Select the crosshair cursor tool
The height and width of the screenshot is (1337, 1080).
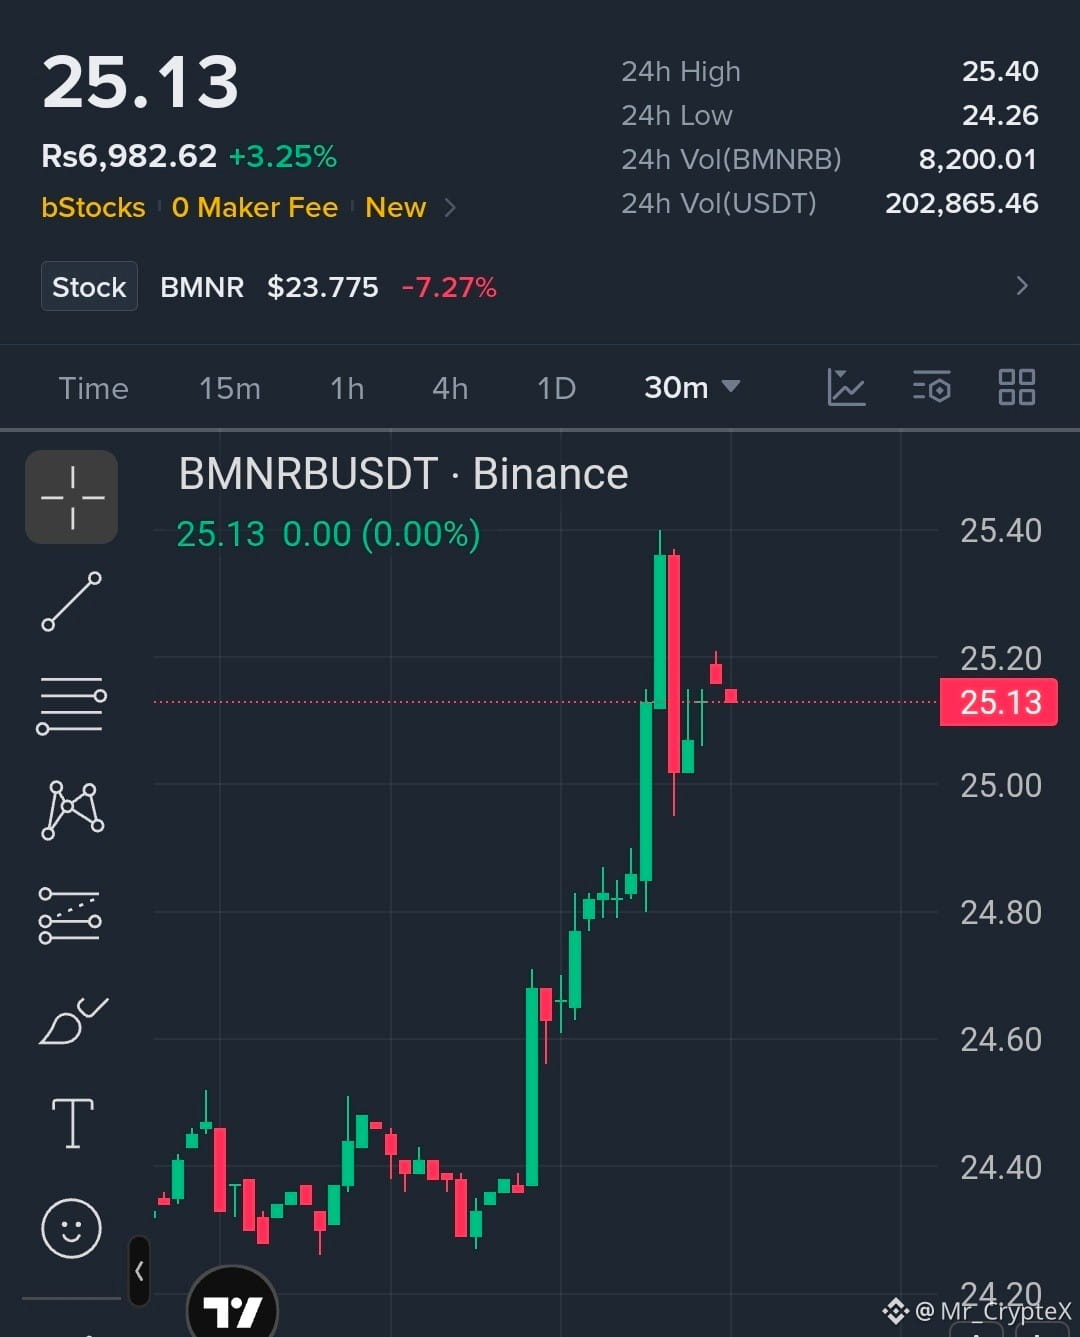[71, 497]
